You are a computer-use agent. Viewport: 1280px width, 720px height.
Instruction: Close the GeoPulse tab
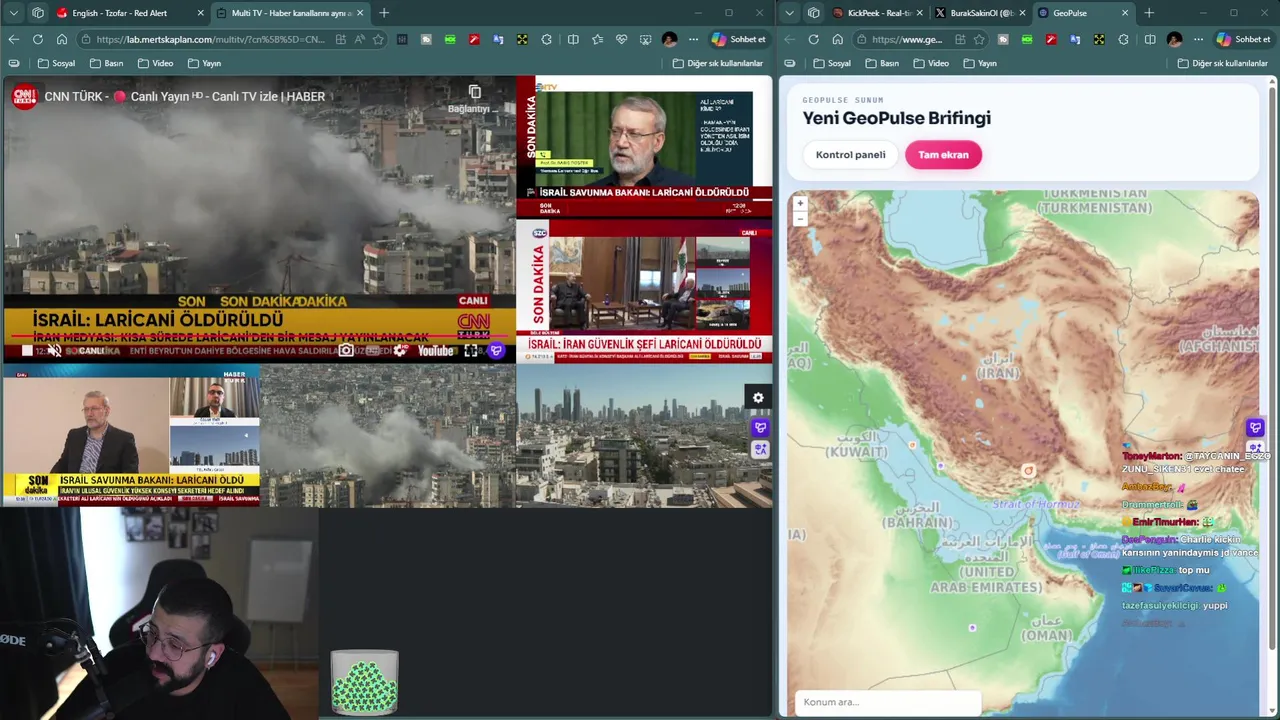(1125, 13)
